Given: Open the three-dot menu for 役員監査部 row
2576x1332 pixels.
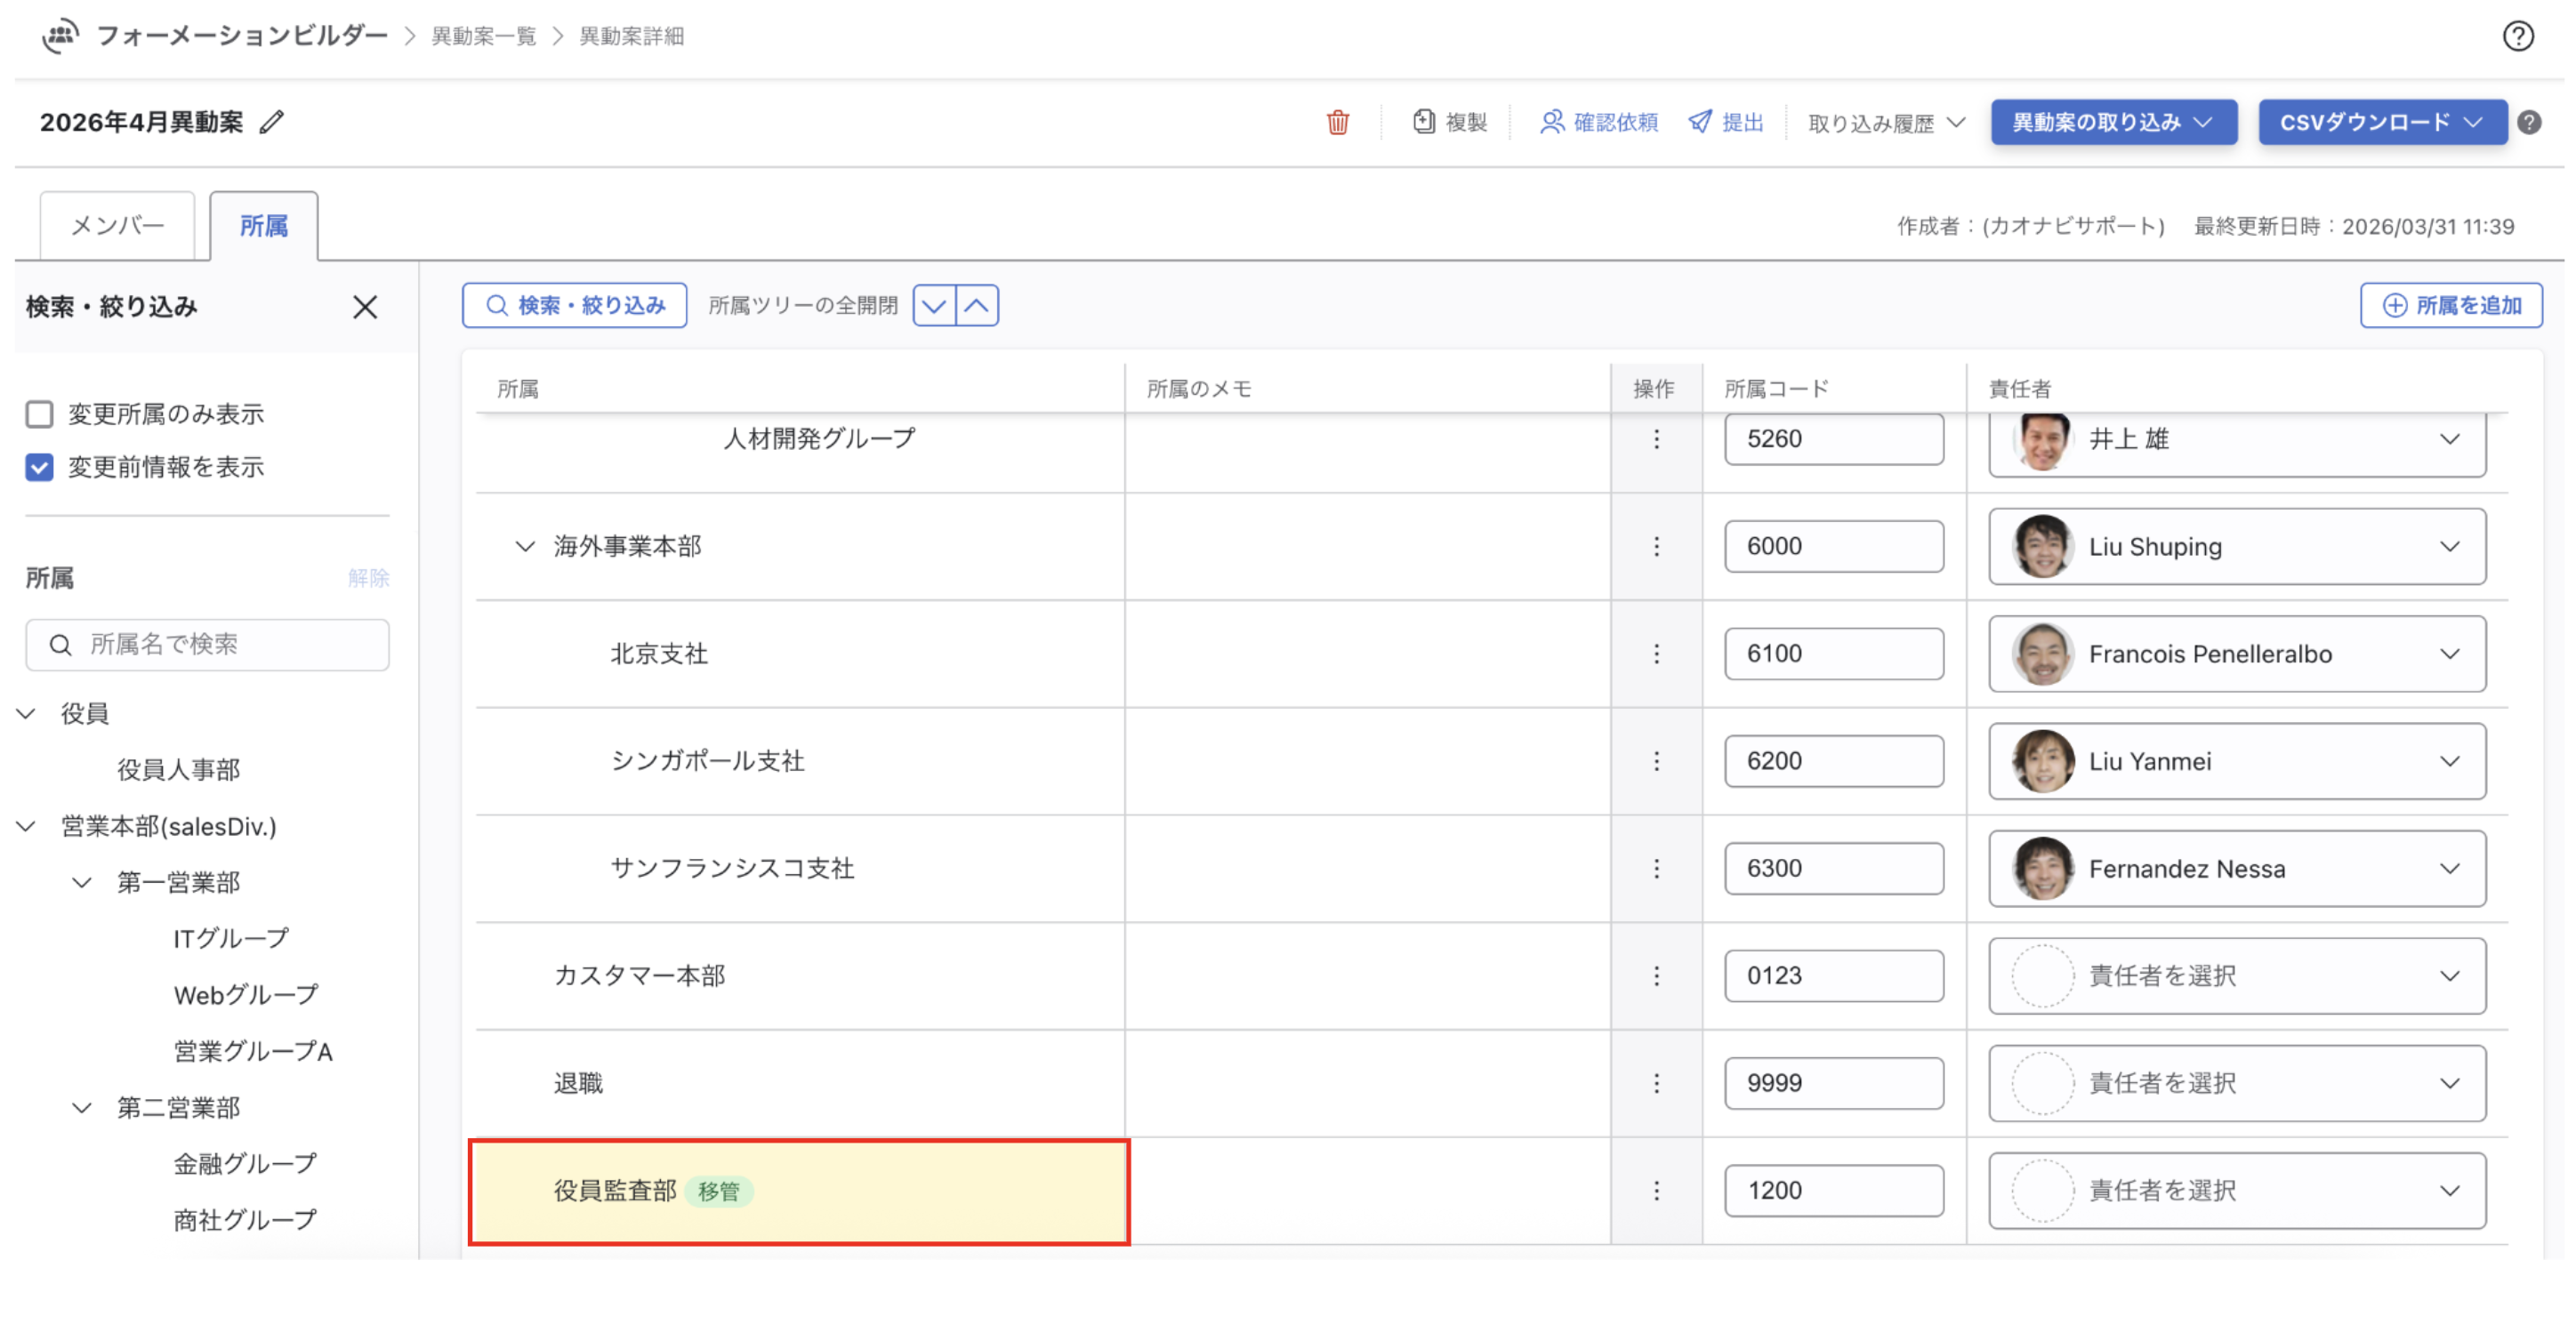Looking at the screenshot, I should tap(1656, 1191).
